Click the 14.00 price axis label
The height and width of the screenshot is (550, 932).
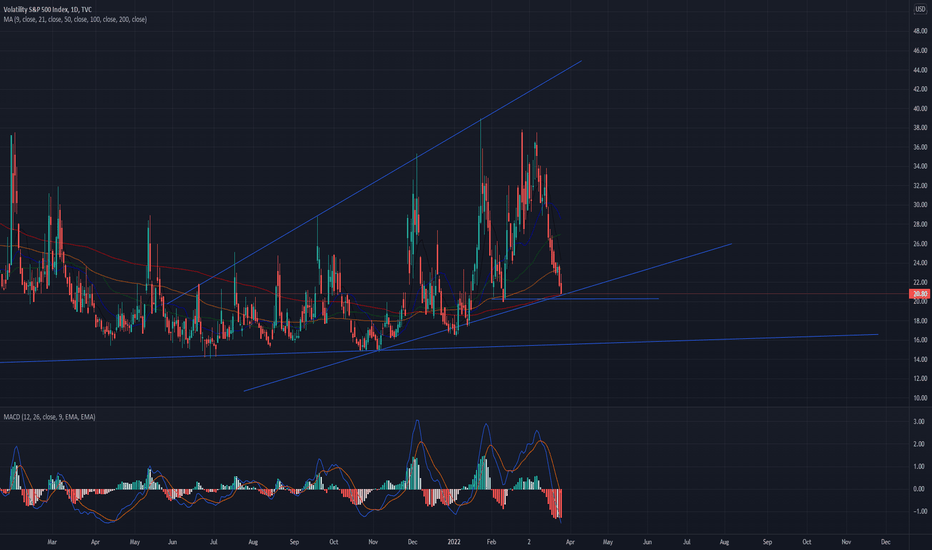[x=920, y=360]
